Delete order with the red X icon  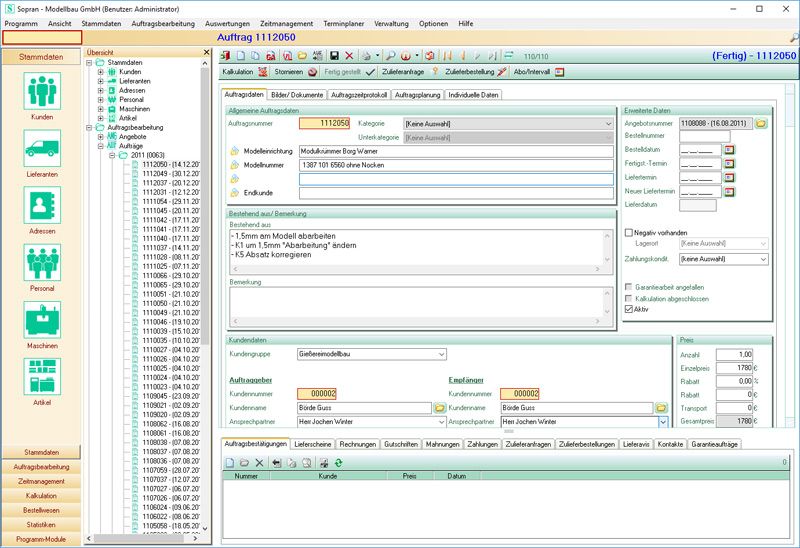[x=349, y=56]
